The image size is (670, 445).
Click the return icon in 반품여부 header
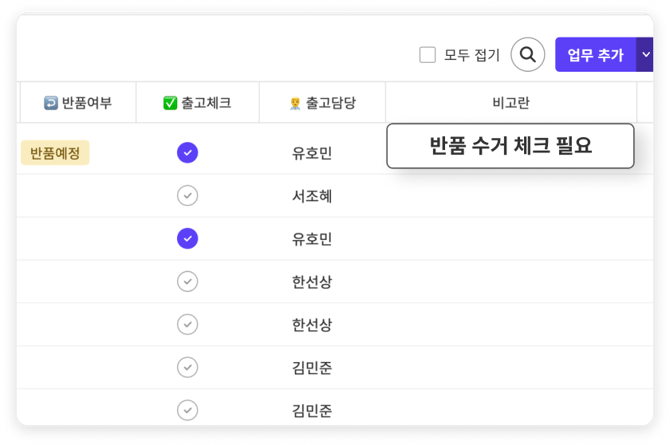point(51,102)
